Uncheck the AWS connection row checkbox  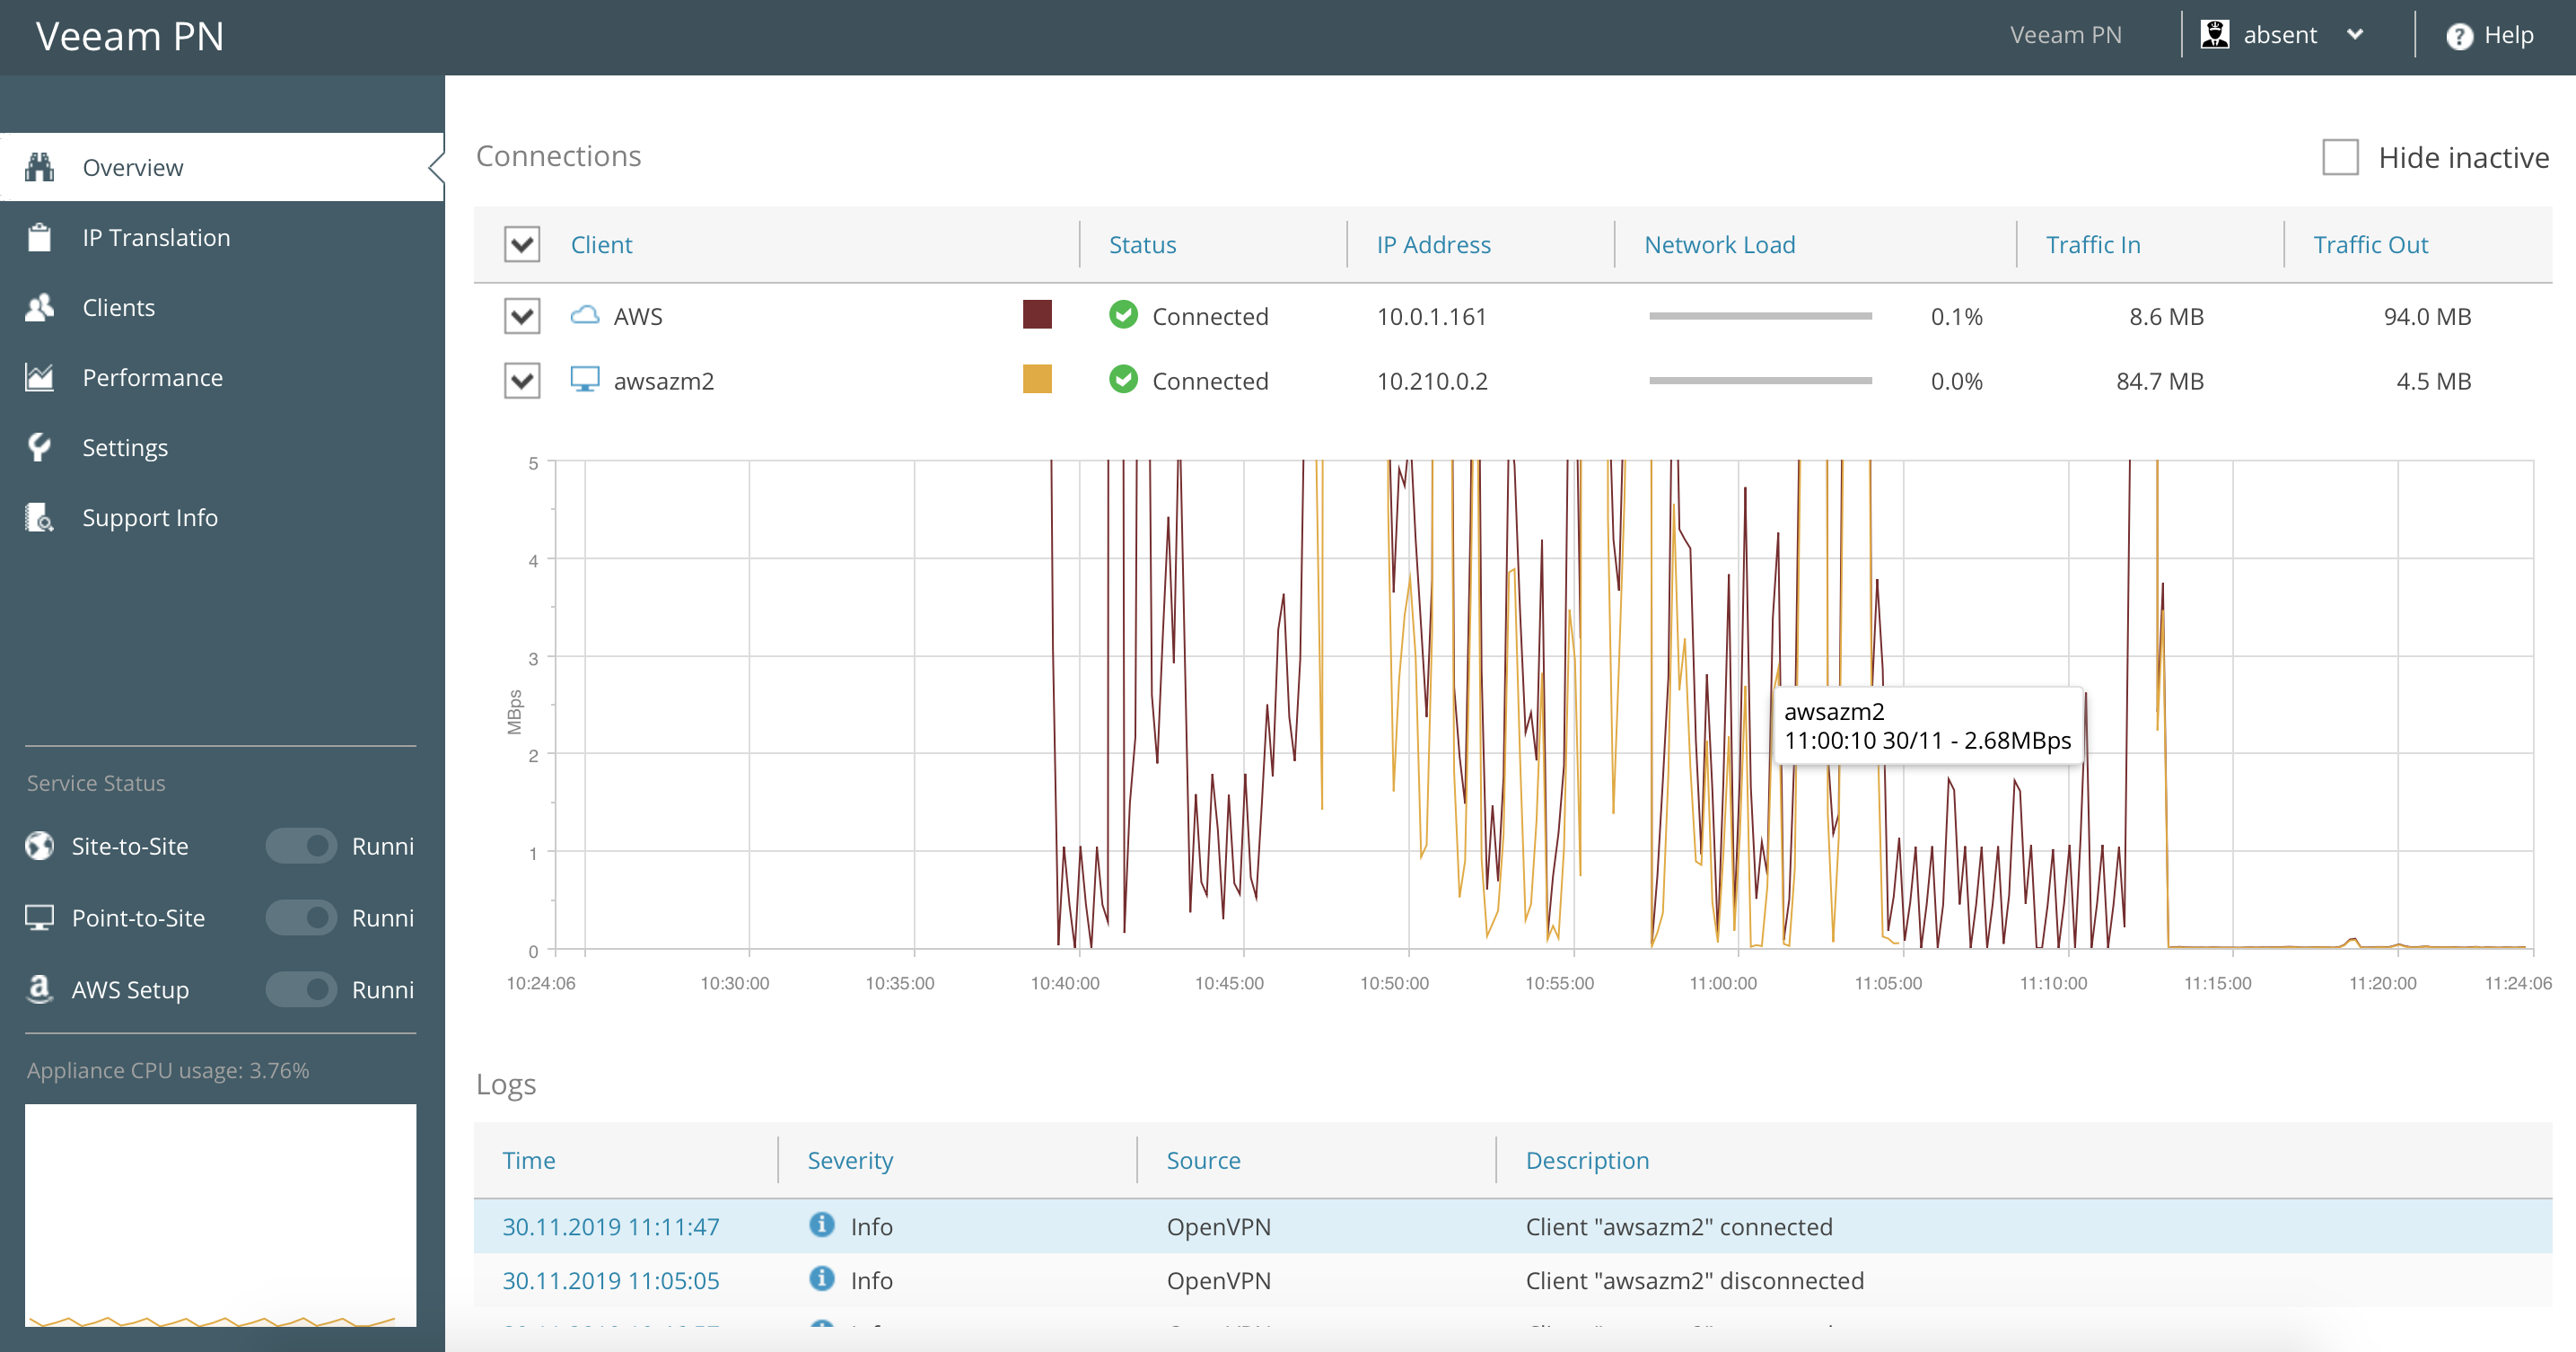[522, 316]
